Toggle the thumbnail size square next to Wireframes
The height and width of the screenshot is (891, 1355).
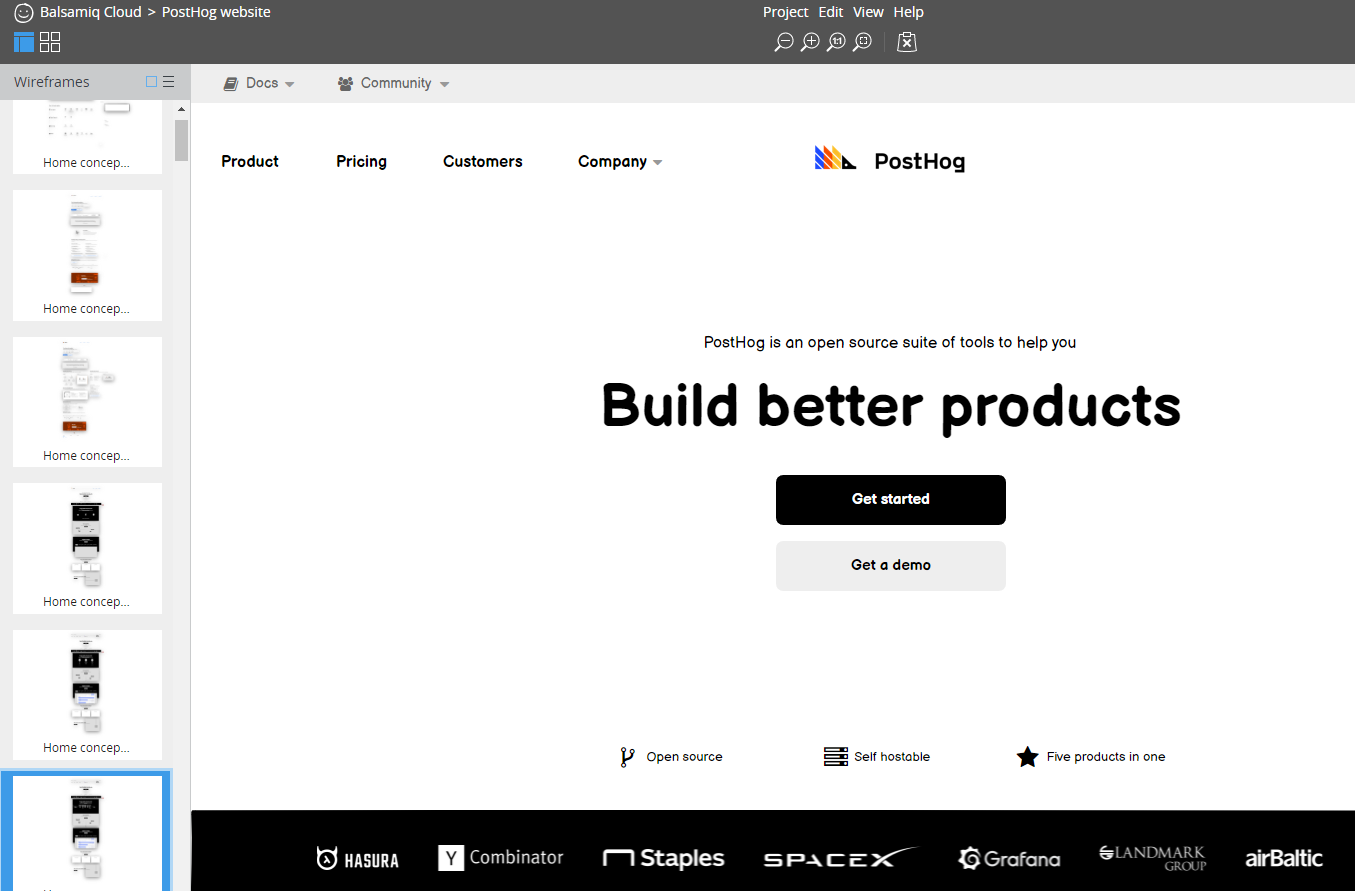[x=151, y=81]
